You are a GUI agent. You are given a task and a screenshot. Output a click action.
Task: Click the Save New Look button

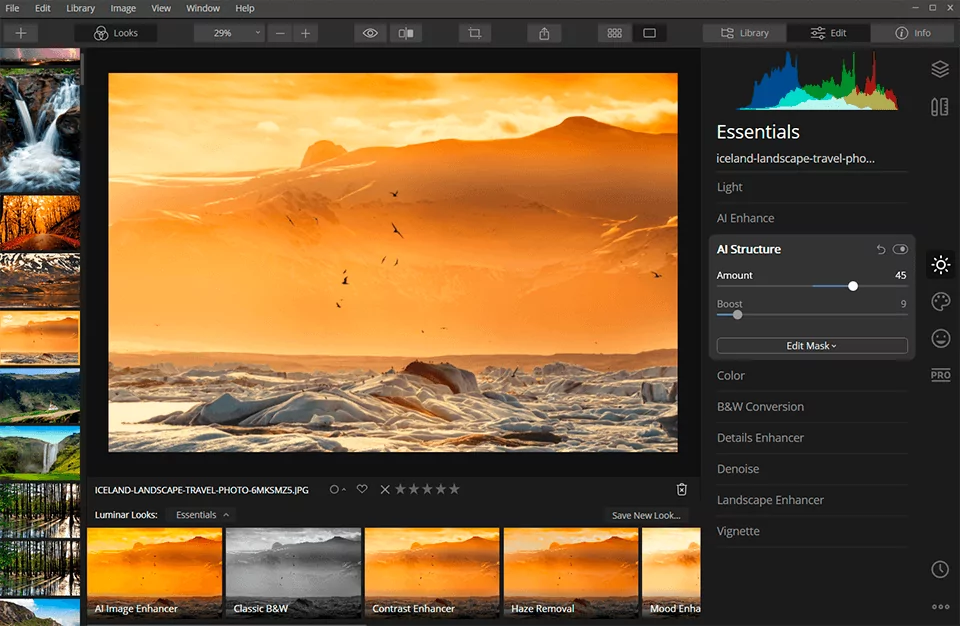tap(646, 515)
